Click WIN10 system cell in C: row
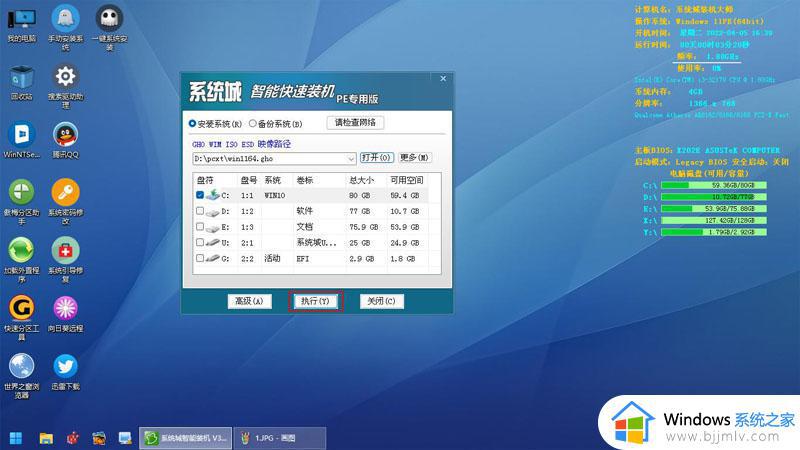Image resolution: width=800 pixels, height=450 pixels. pyautogui.click(x=275, y=195)
